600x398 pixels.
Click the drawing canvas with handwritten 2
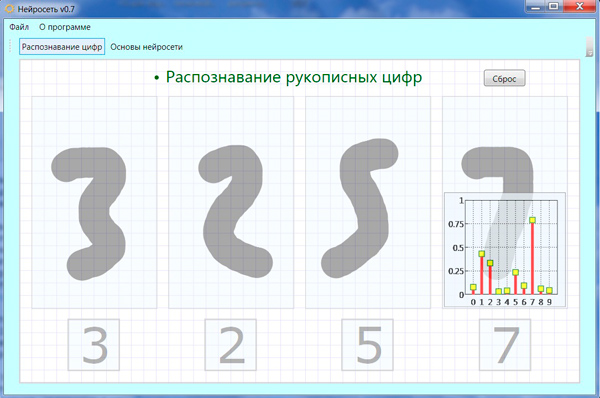[x=231, y=202]
